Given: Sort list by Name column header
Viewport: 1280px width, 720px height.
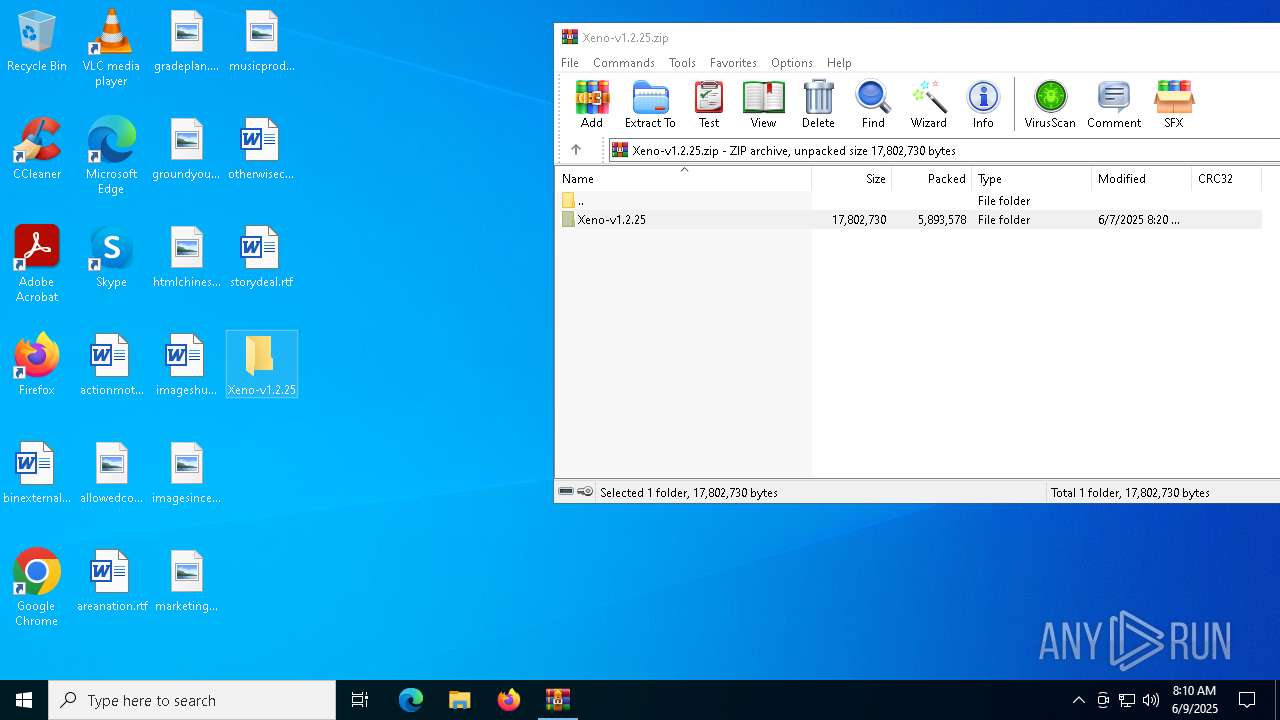Looking at the screenshot, I should point(683,179).
